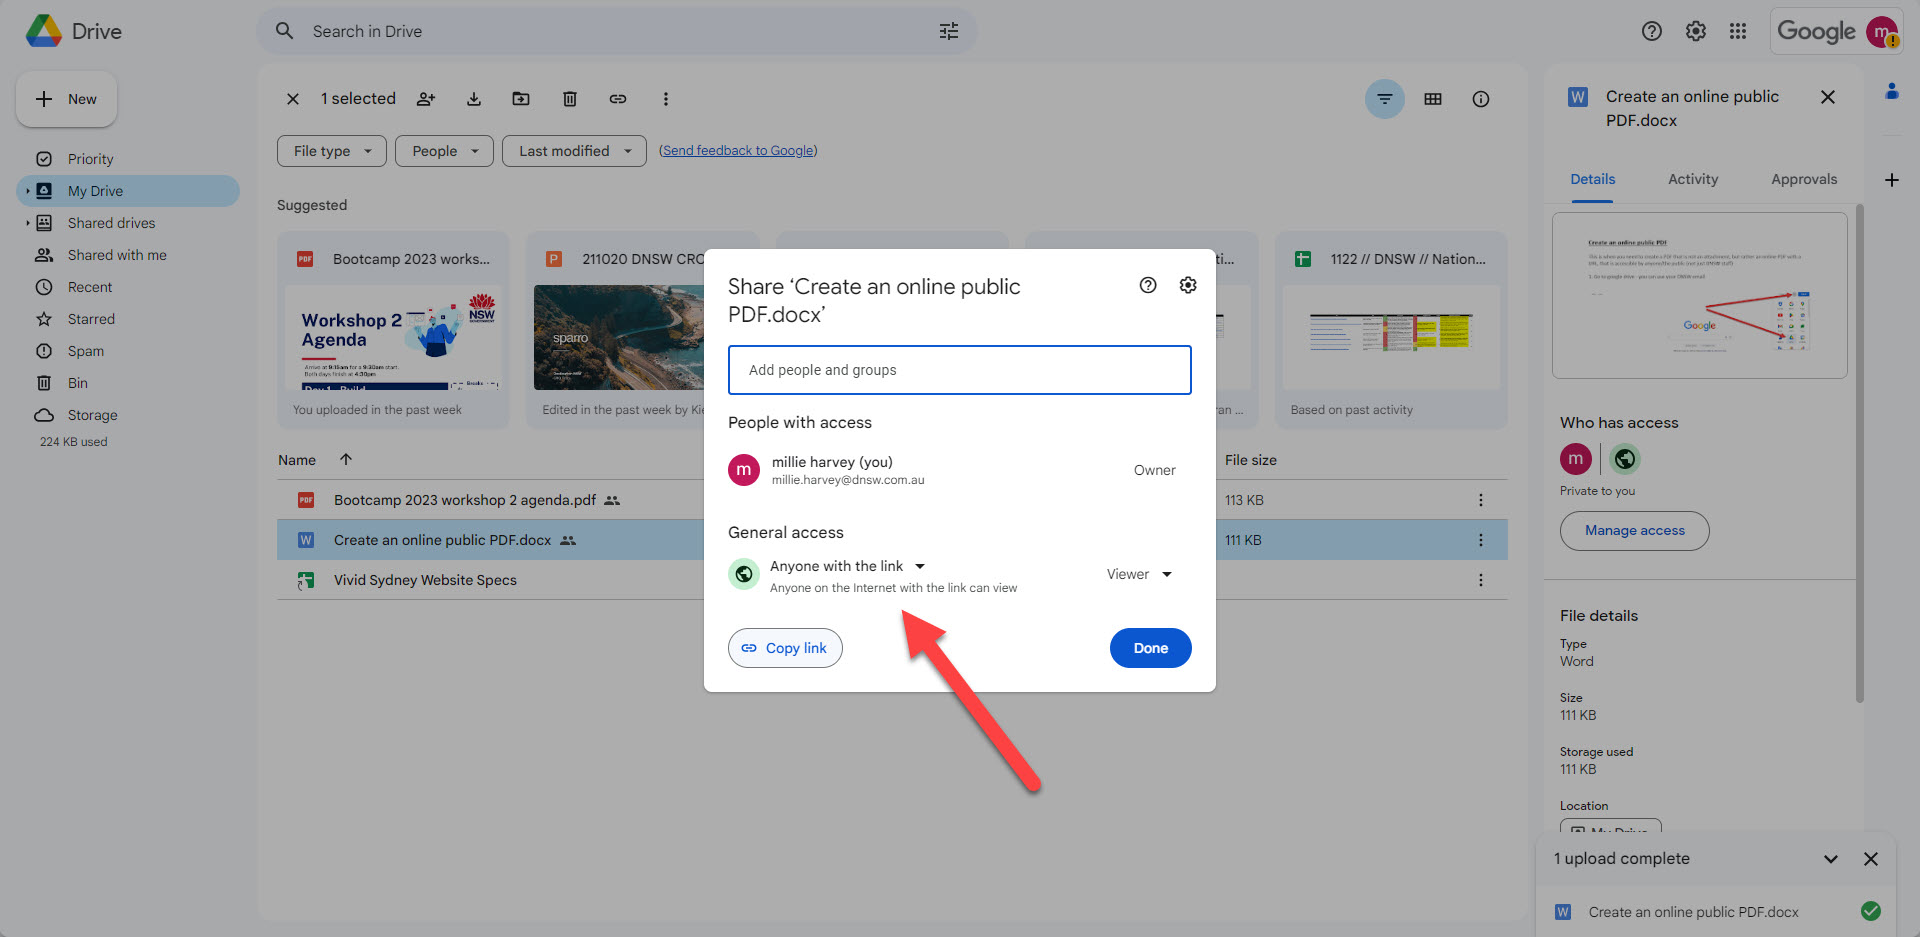The height and width of the screenshot is (937, 1920).
Task: Open People filter dropdown
Action: [x=444, y=151]
